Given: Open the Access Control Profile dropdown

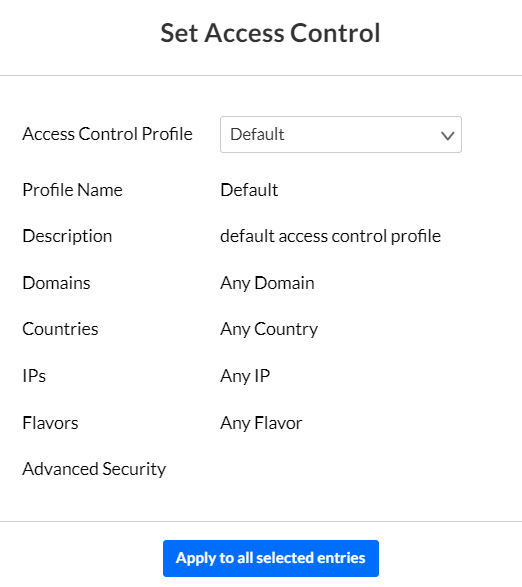Looking at the screenshot, I should pos(341,134).
